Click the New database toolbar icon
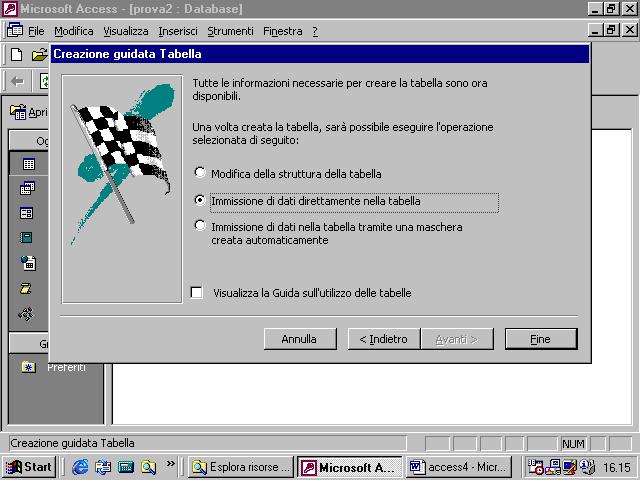Viewport: 640px width, 480px height. (x=16, y=55)
